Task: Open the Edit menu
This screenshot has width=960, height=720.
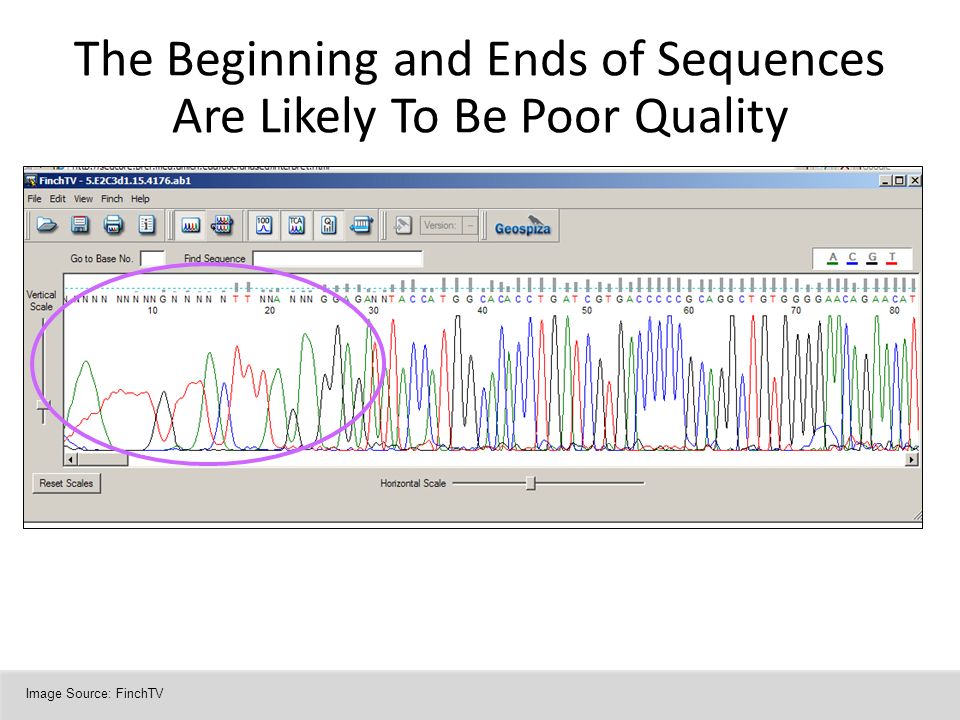Action: coord(58,199)
